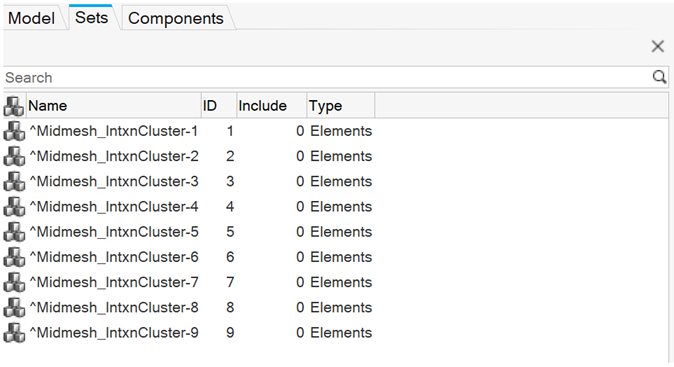This screenshot has height=367, width=674.
Task: Switch to the Components tab
Action: pyautogui.click(x=176, y=18)
